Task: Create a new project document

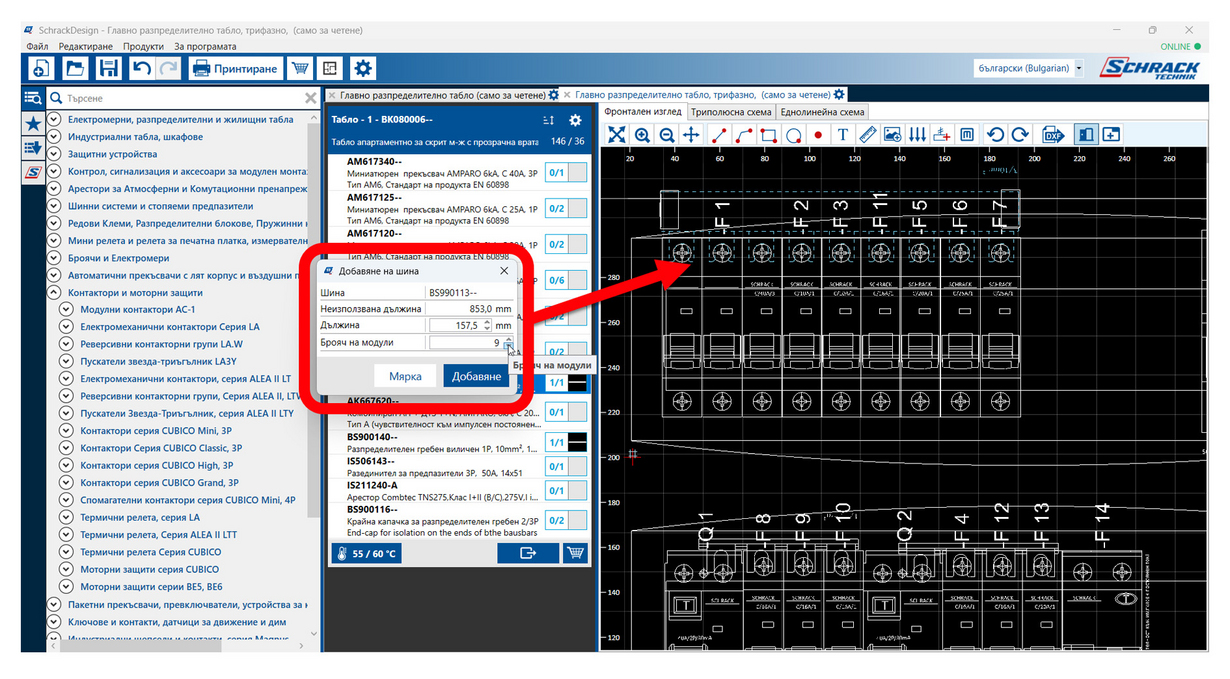Action: [41, 68]
